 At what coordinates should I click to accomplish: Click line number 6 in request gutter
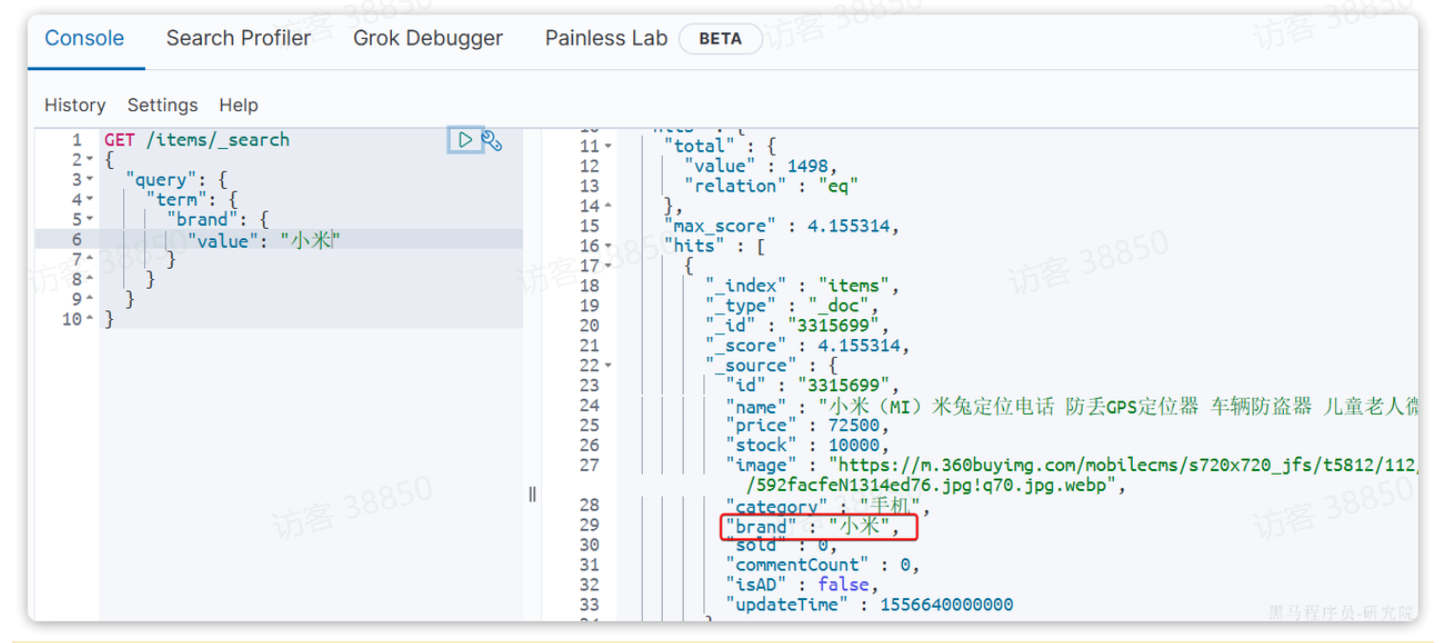pos(77,240)
